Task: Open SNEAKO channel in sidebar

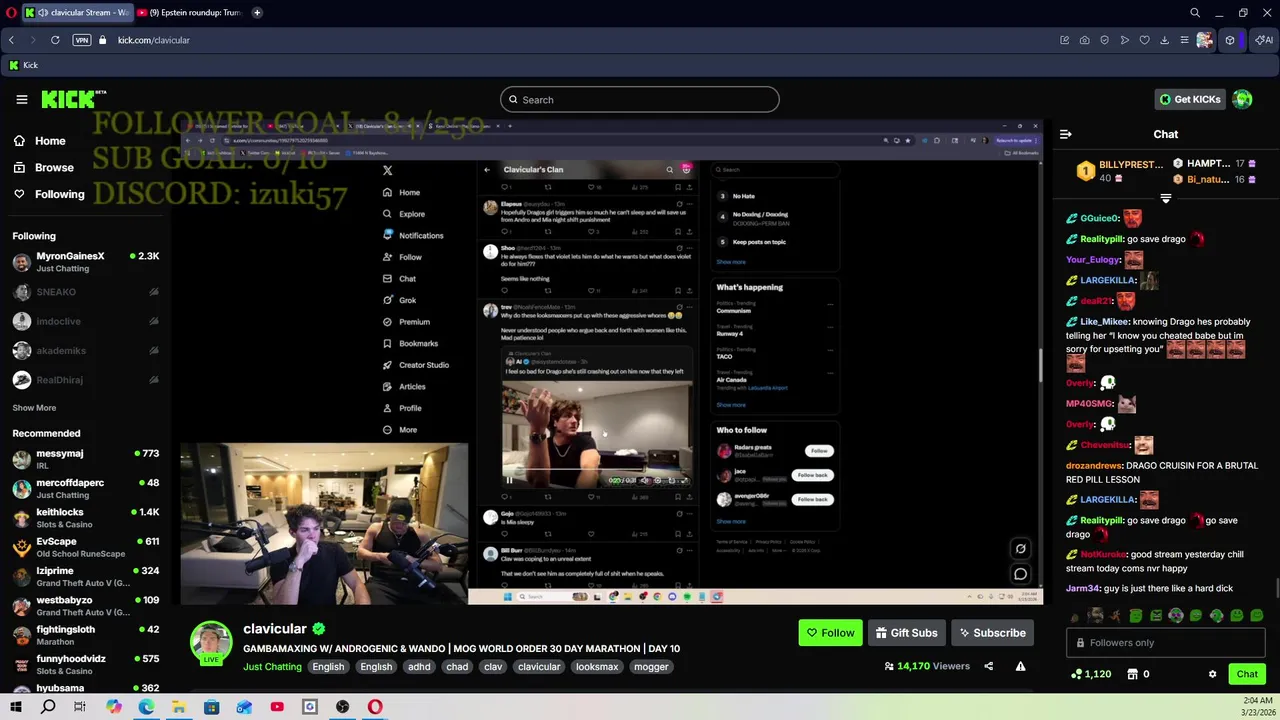Action: [x=85, y=292]
